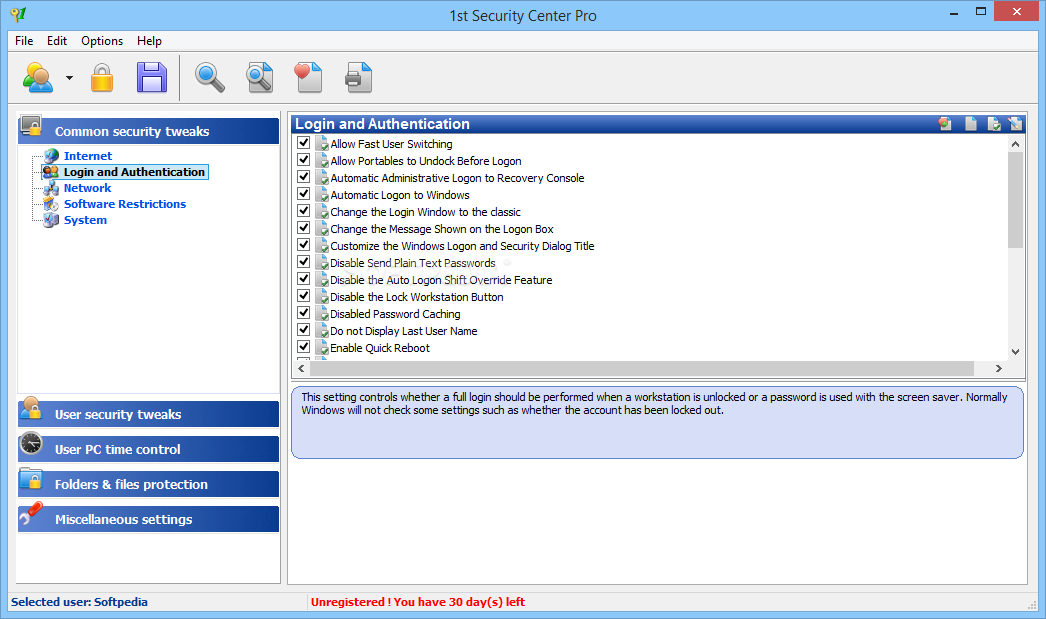Image resolution: width=1046 pixels, height=619 pixels.
Task: Toggle Change the Login Window to classic checkbox
Action: click(x=304, y=211)
